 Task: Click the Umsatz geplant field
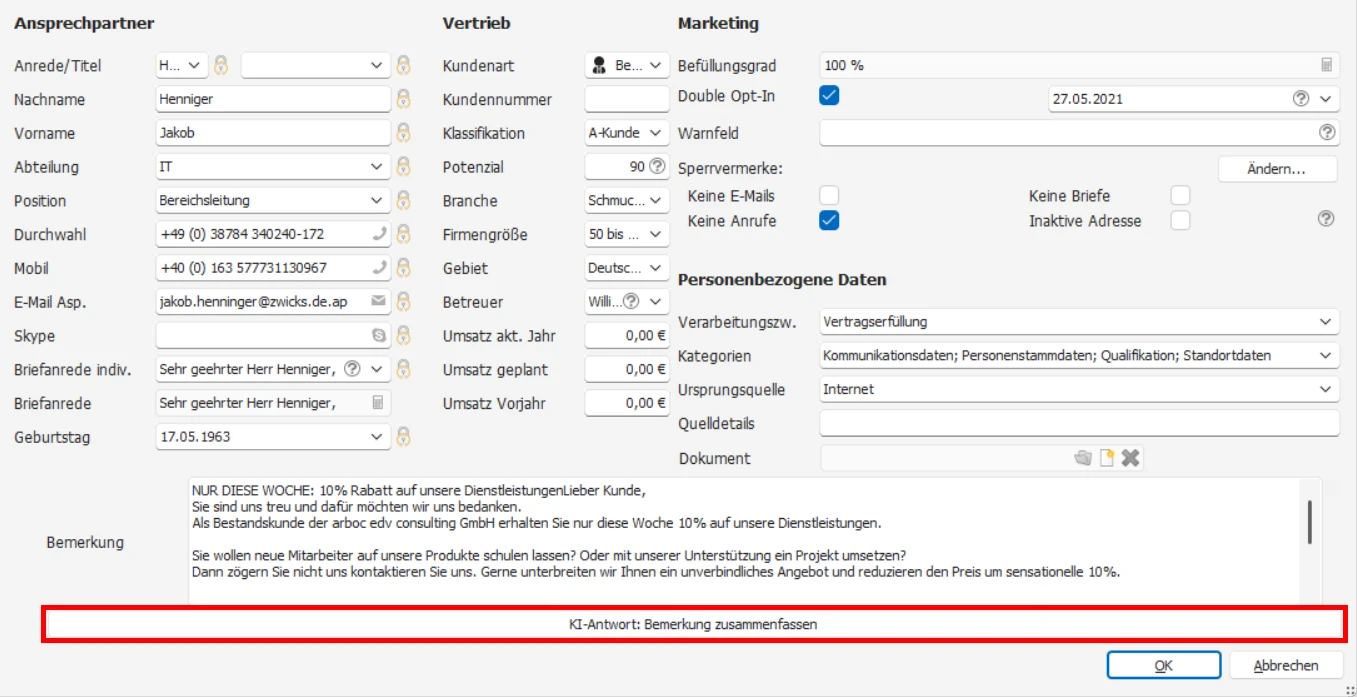pos(627,369)
